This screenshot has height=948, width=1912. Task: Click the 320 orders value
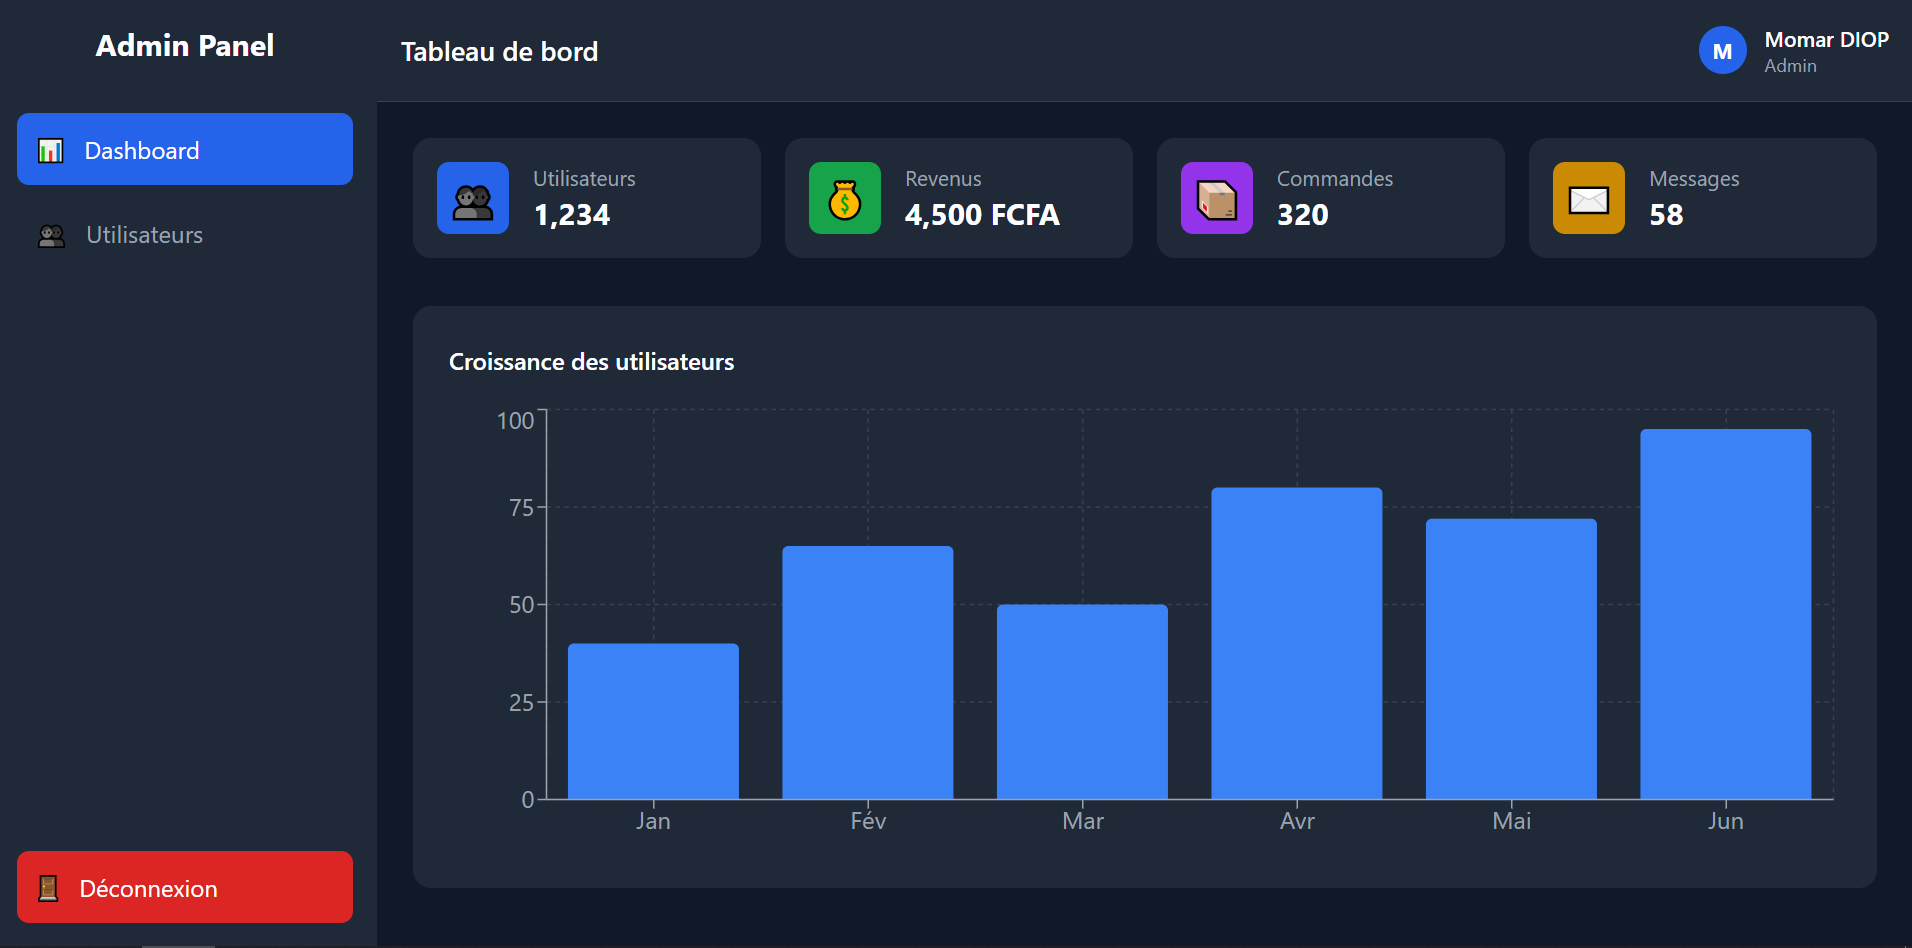pyautogui.click(x=1303, y=215)
